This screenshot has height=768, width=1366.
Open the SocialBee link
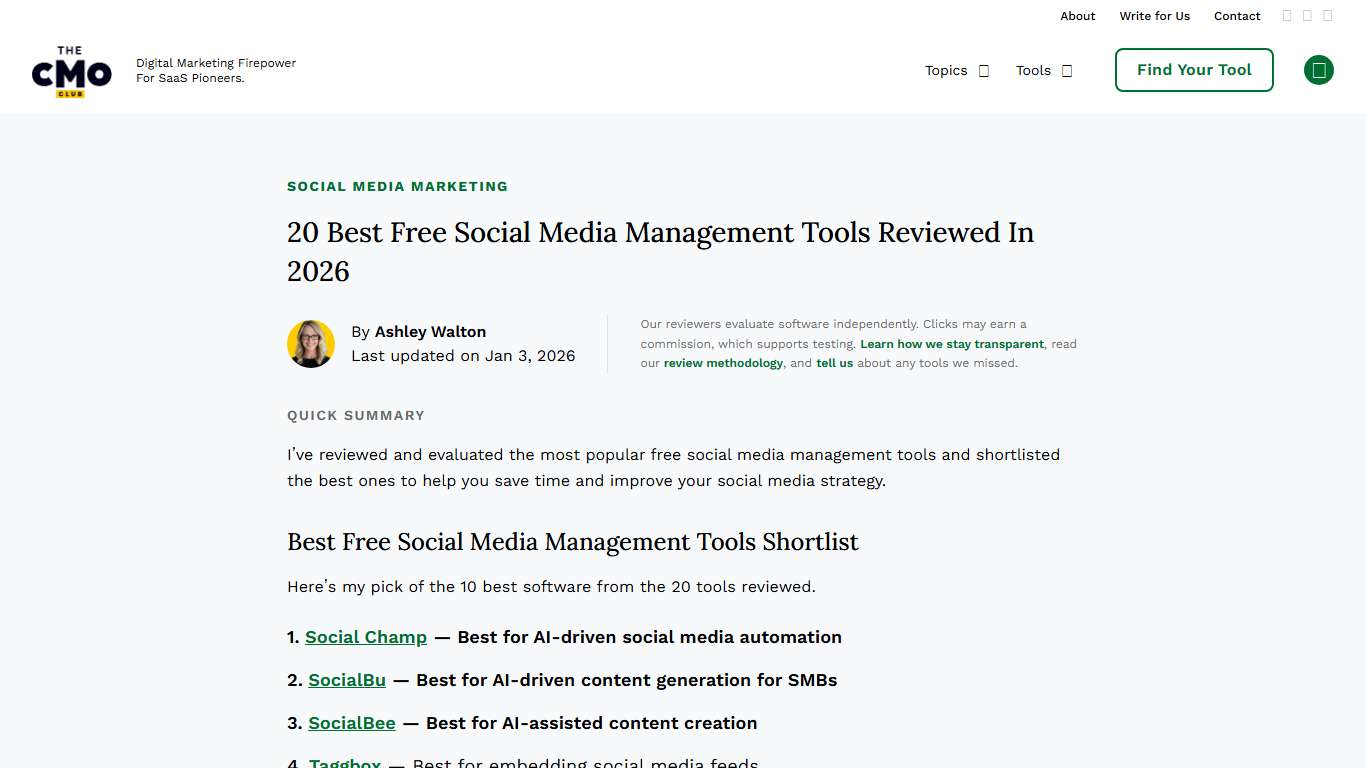pyautogui.click(x=352, y=723)
